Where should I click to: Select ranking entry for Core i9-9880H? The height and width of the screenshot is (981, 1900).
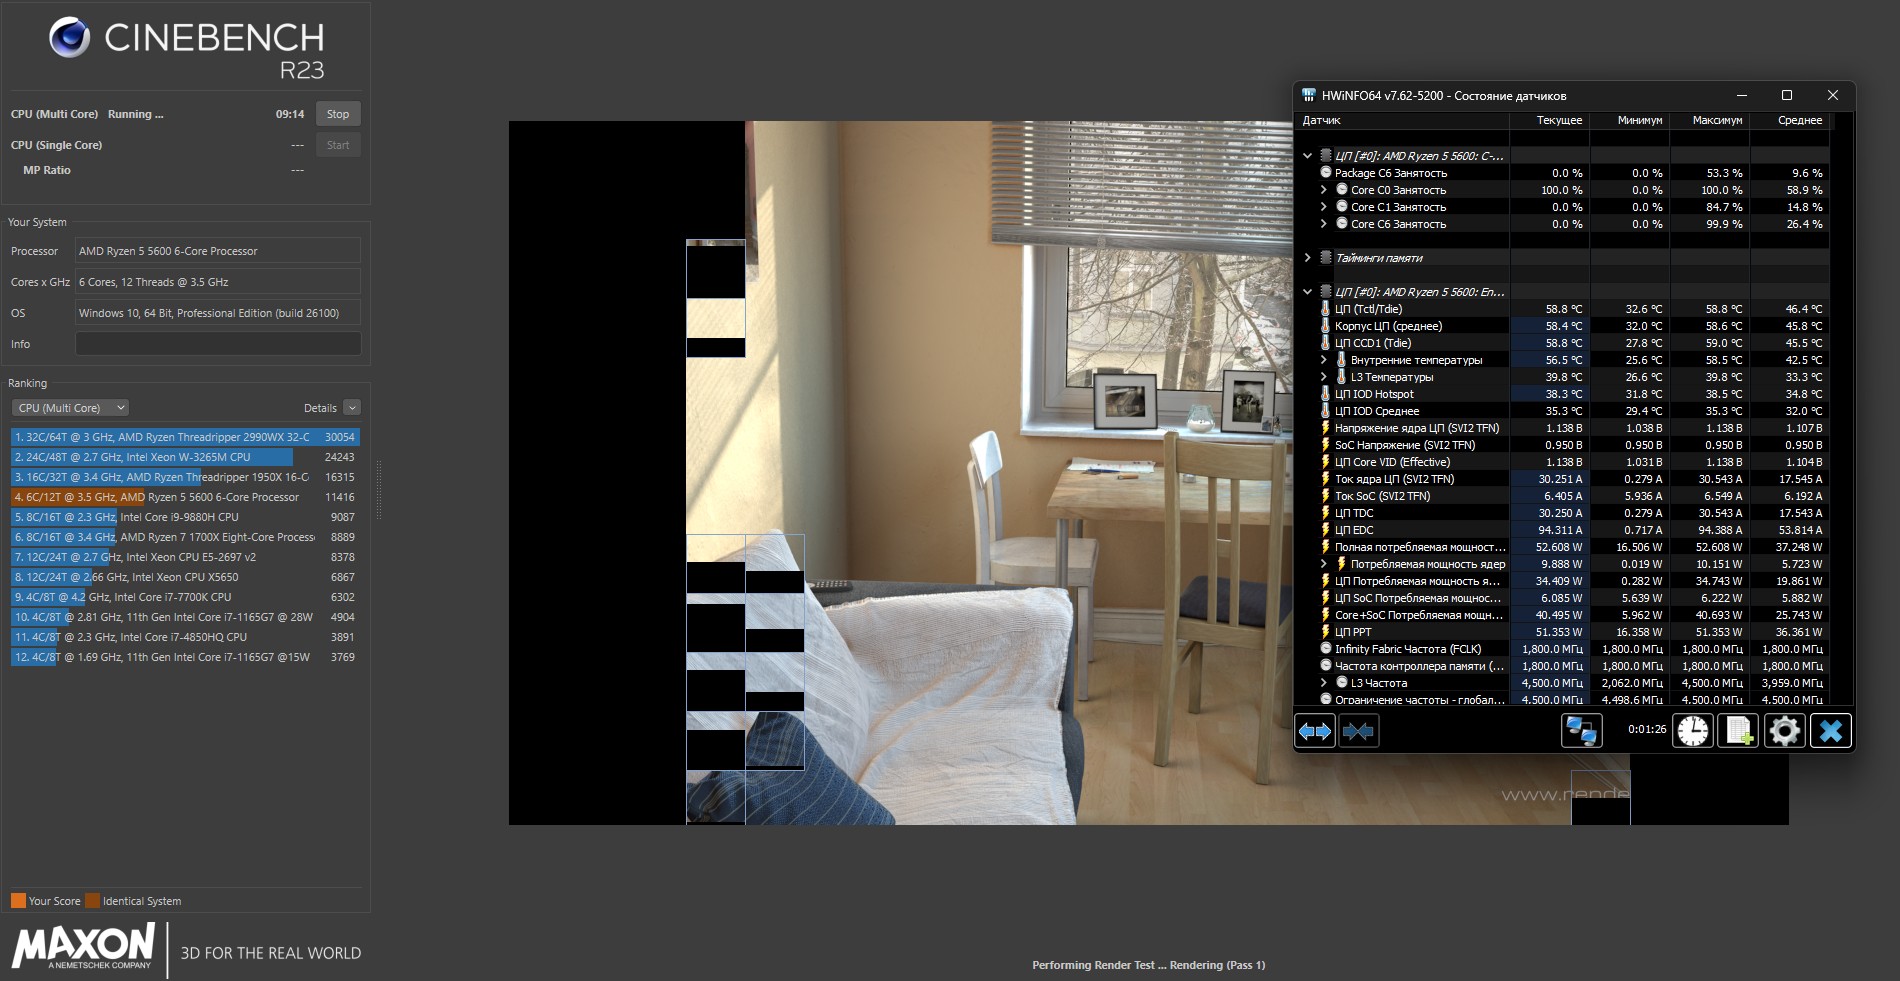click(x=185, y=517)
